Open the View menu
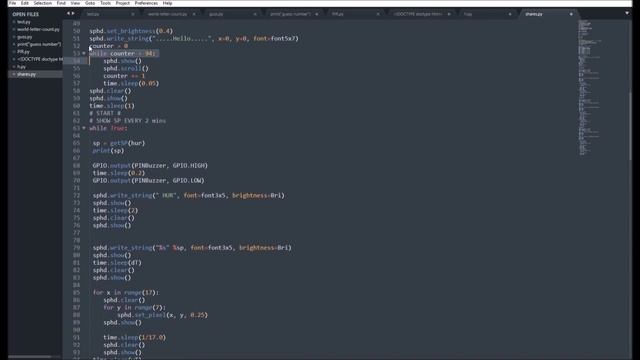The image size is (640, 360). 75,3
